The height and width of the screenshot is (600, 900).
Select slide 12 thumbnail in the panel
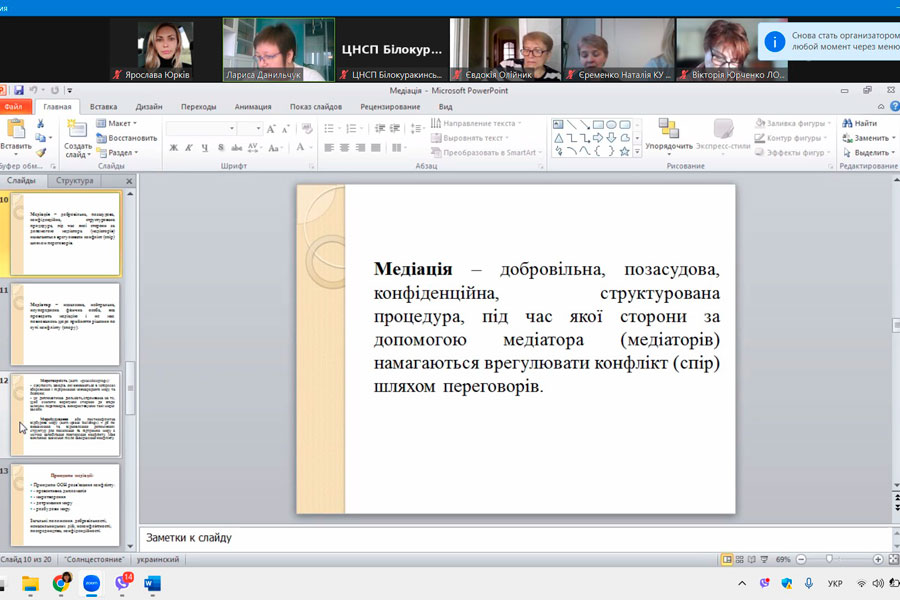coord(65,414)
